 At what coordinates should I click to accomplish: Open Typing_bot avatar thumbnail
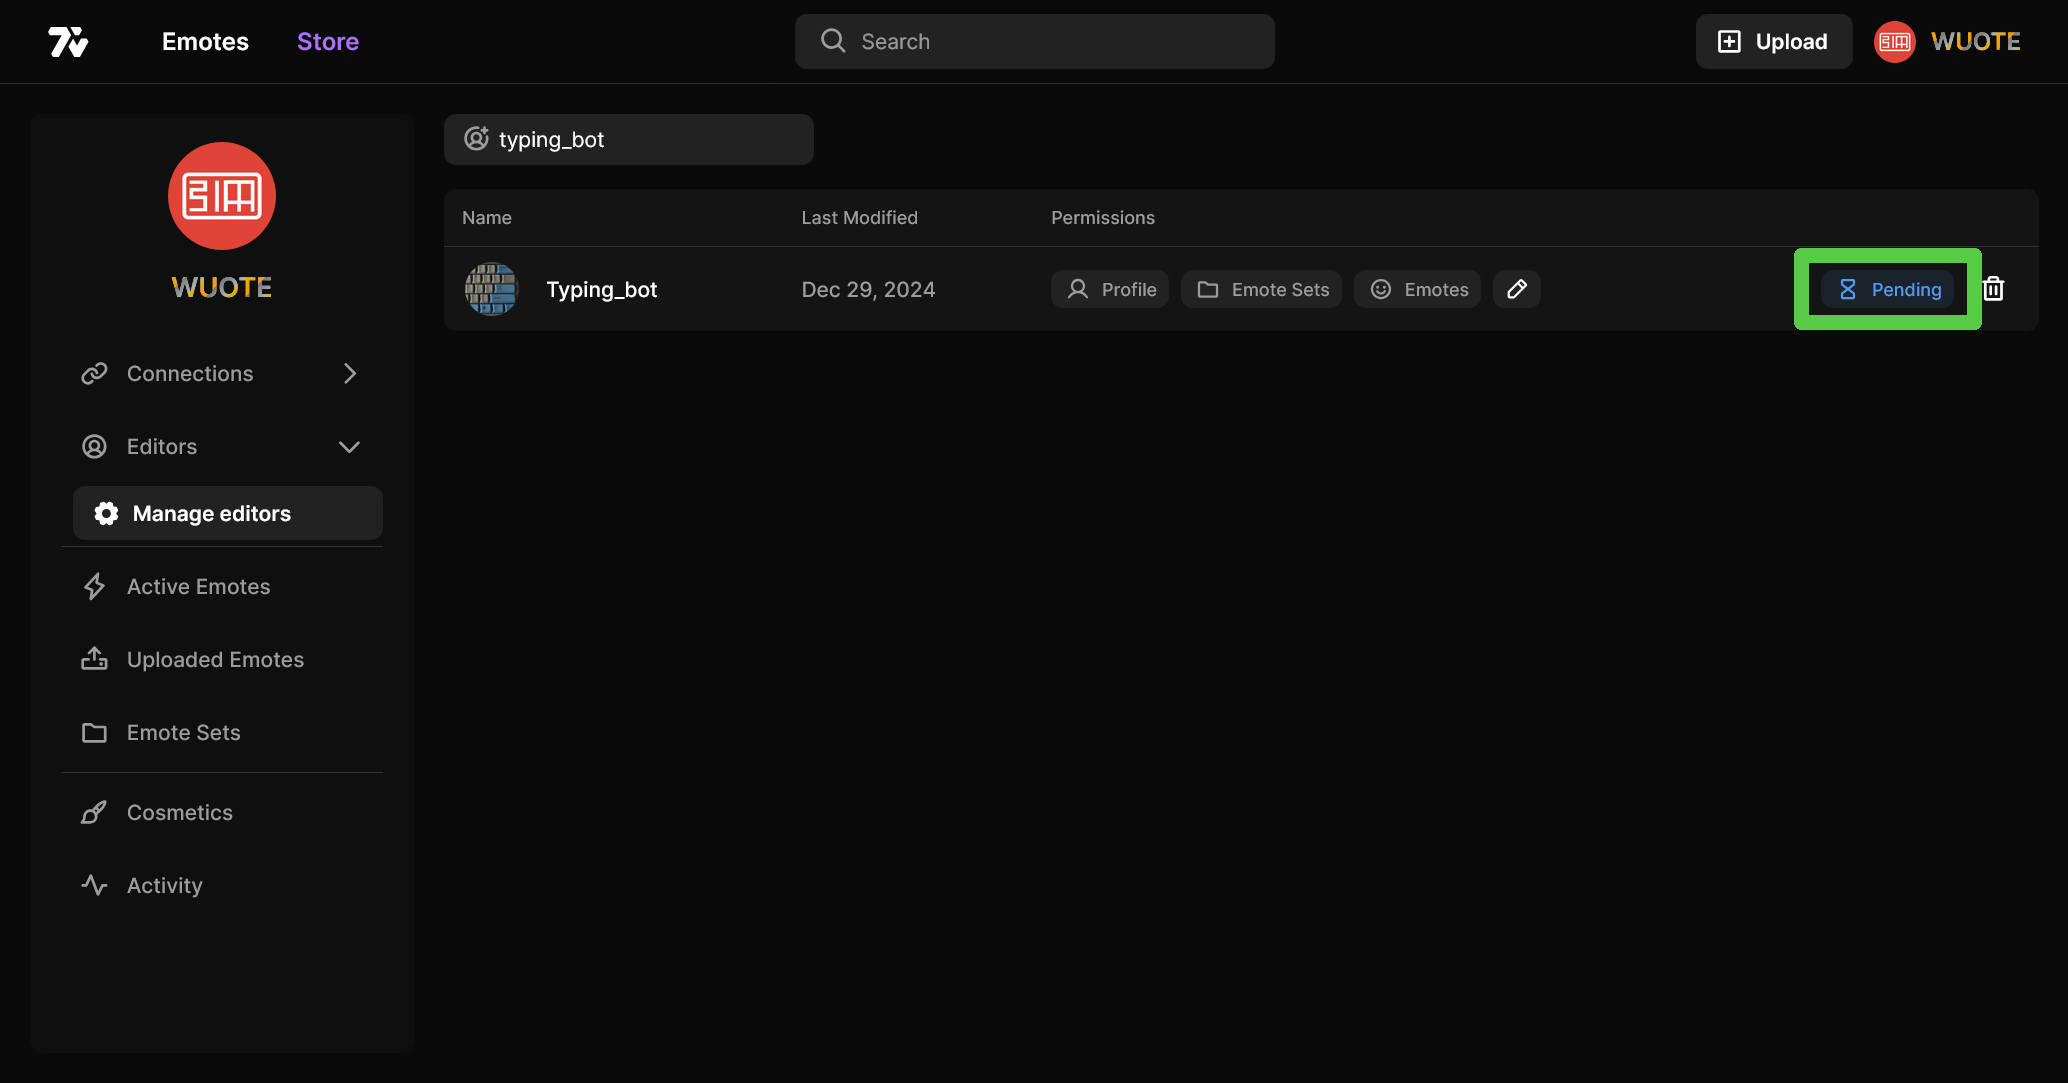(491, 289)
